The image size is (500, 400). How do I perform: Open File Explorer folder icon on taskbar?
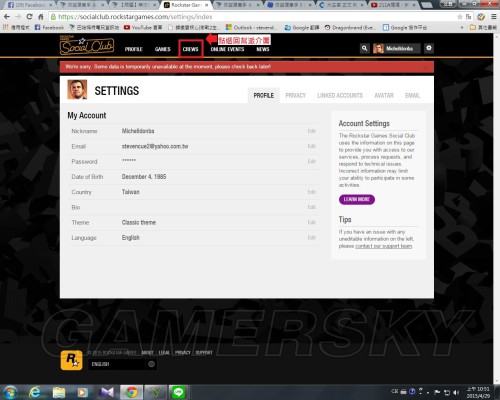click(x=59, y=392)
